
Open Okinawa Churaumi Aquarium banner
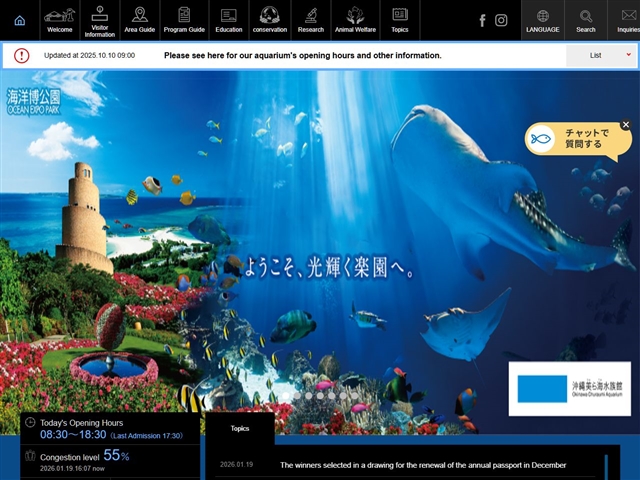tap(569, 389)
